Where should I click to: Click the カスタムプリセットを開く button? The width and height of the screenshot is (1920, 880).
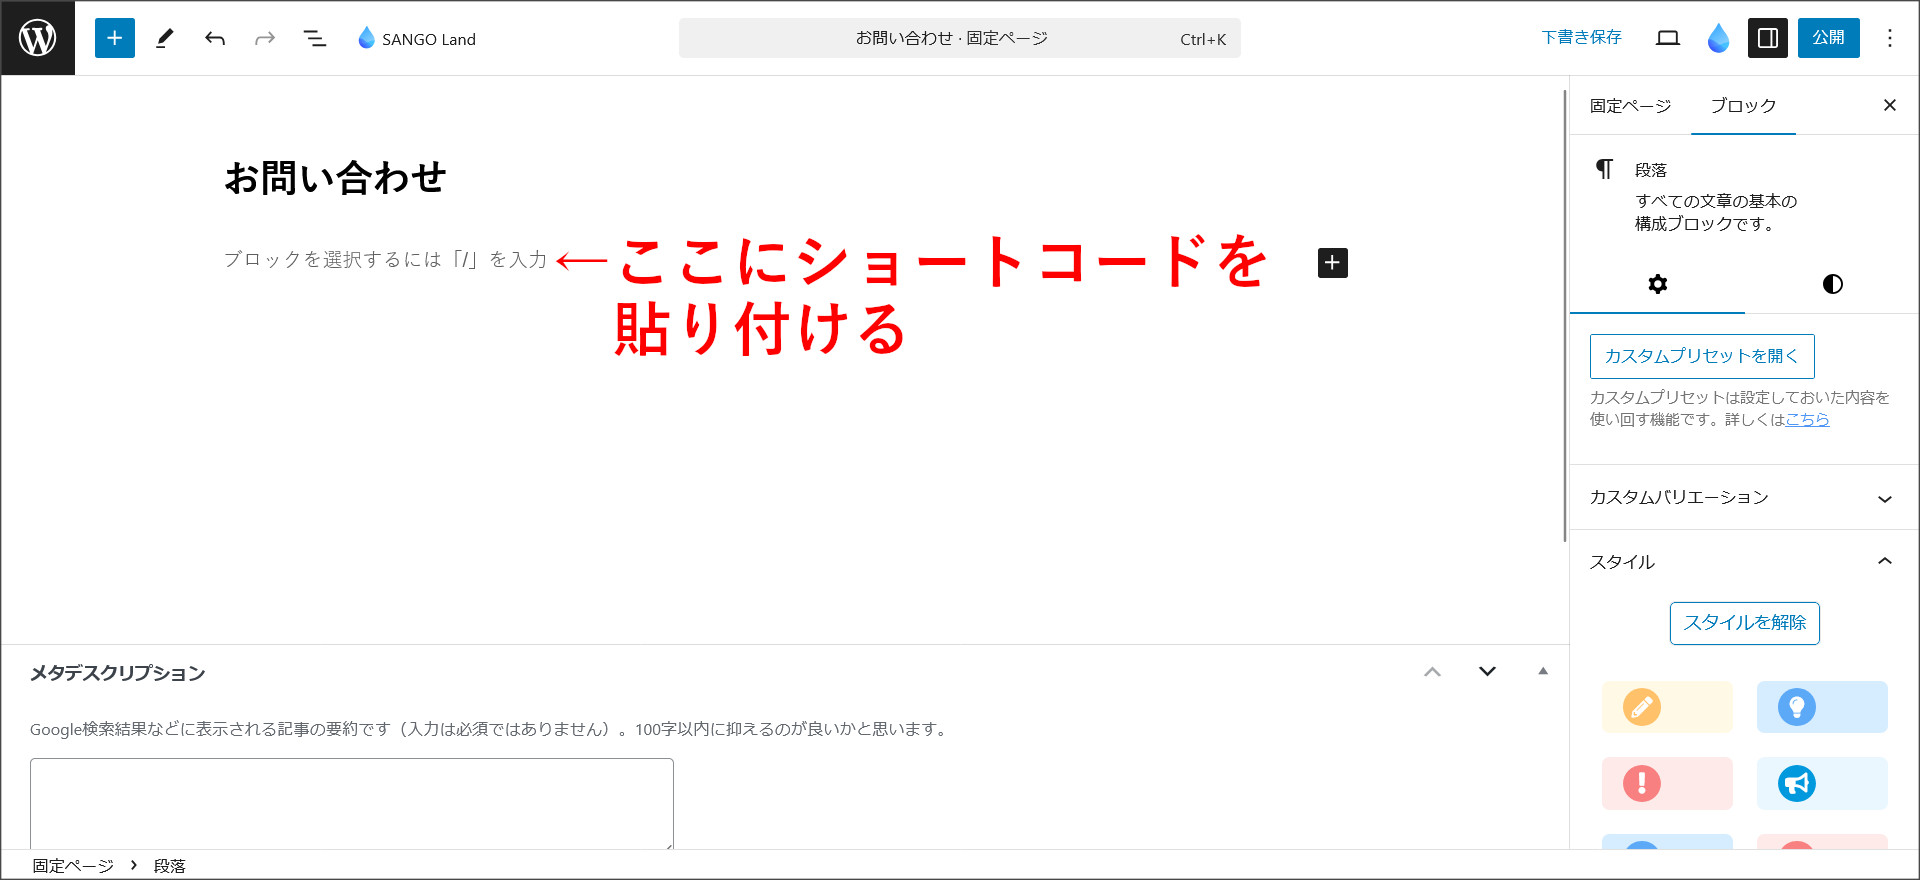pyautogui.click(x=1701, y=356)
